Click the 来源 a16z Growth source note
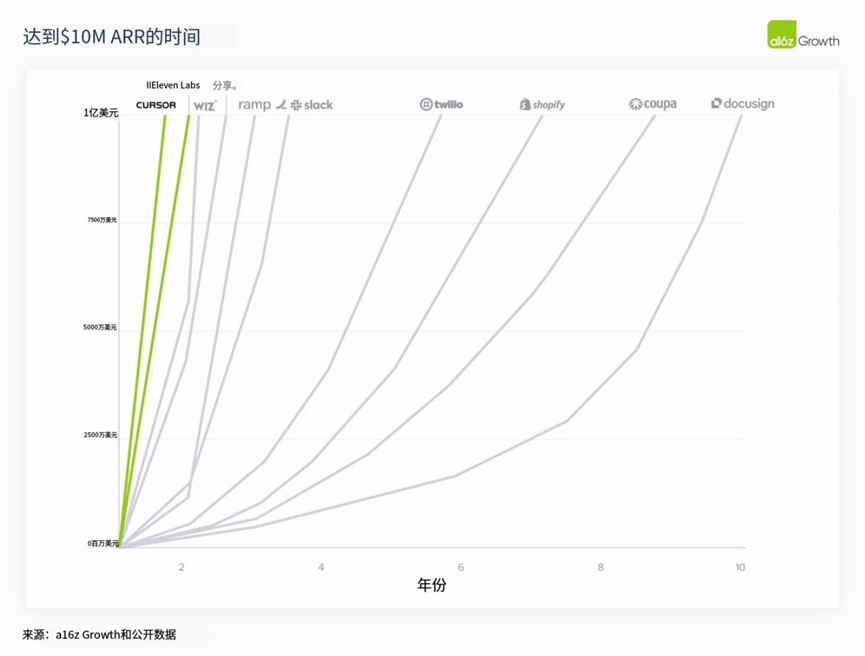 (99, 634)
